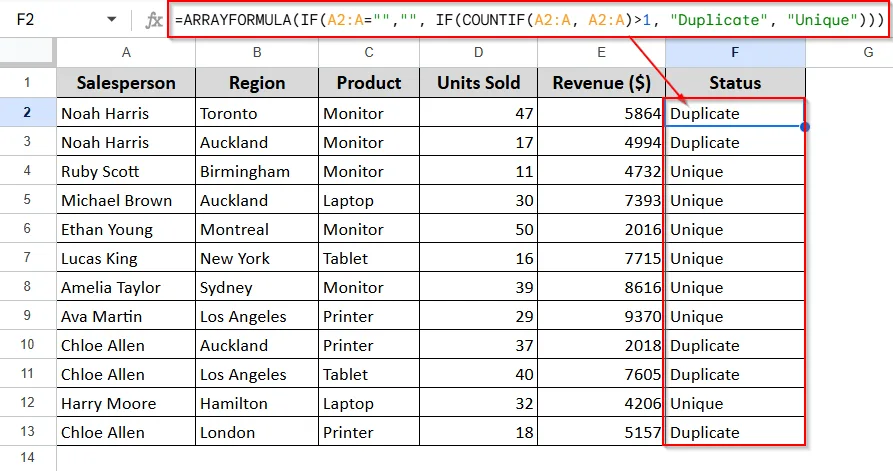Click the Region header cell
893x471 pixels.
point(257,83)
